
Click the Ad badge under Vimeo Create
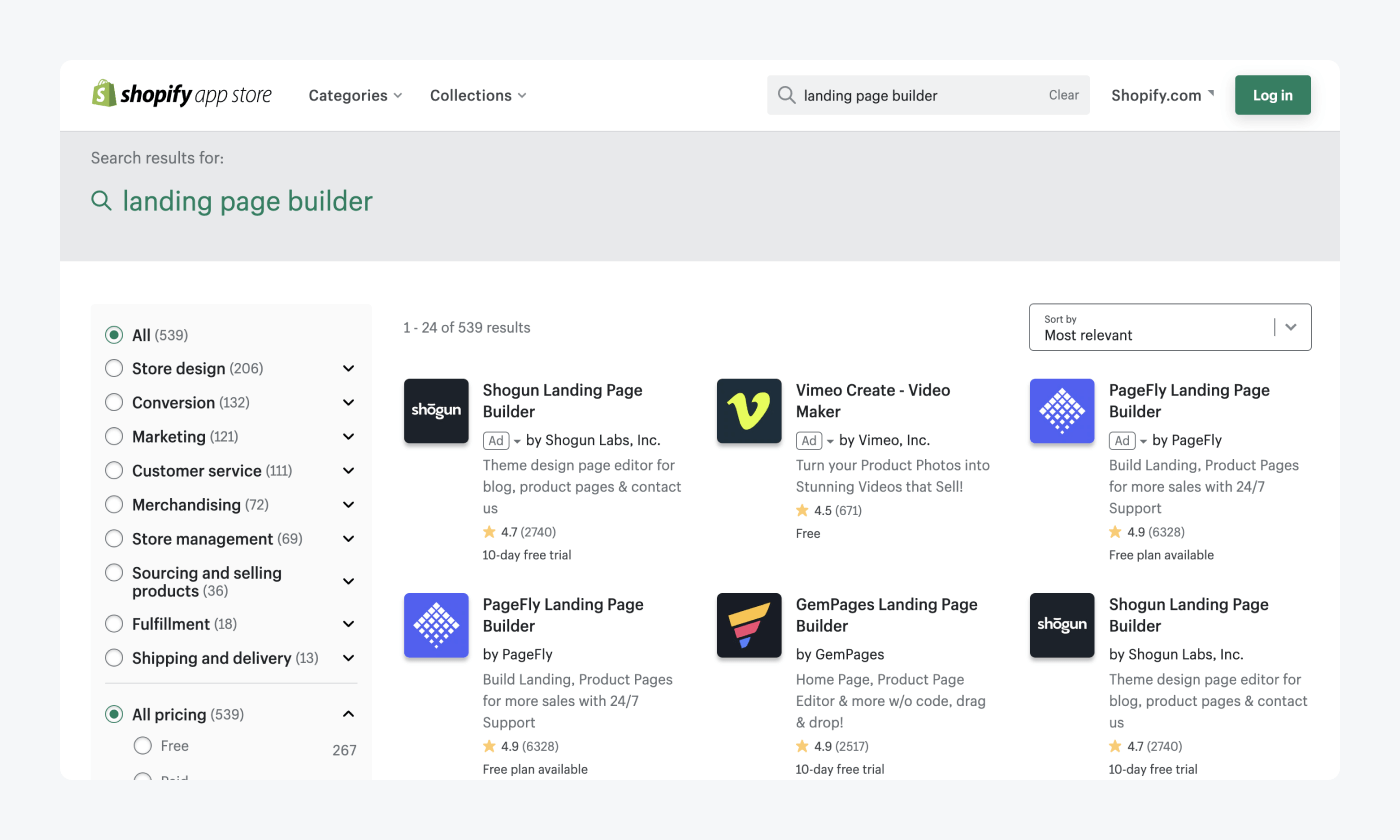pyautogui.click(x=809, y=440)
